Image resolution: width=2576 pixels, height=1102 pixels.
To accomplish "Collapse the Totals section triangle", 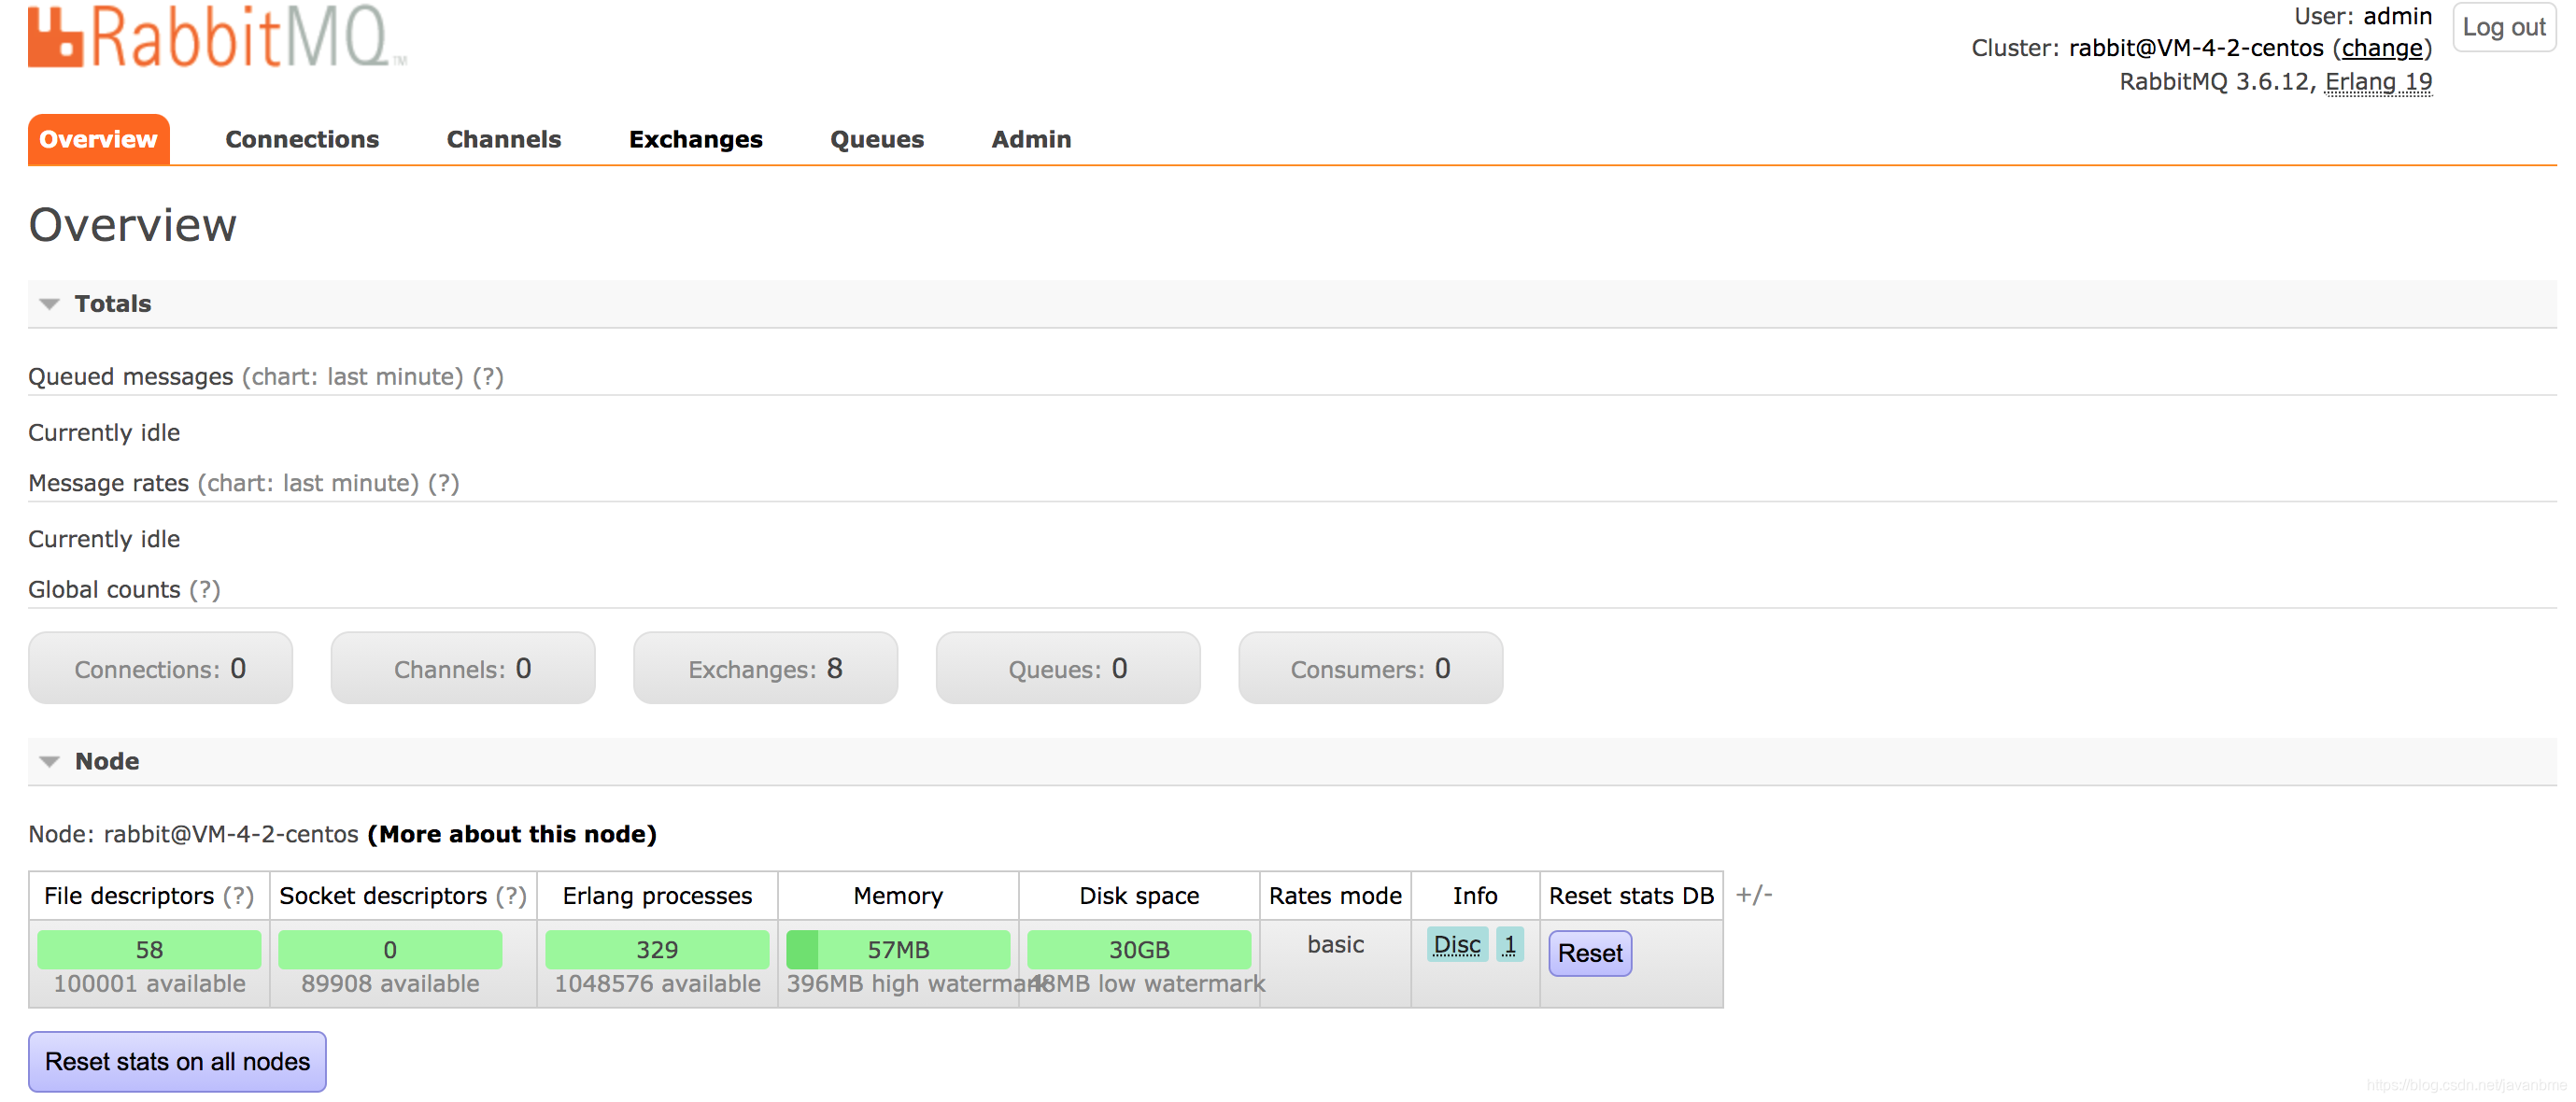I will click(x=49, y=304).
